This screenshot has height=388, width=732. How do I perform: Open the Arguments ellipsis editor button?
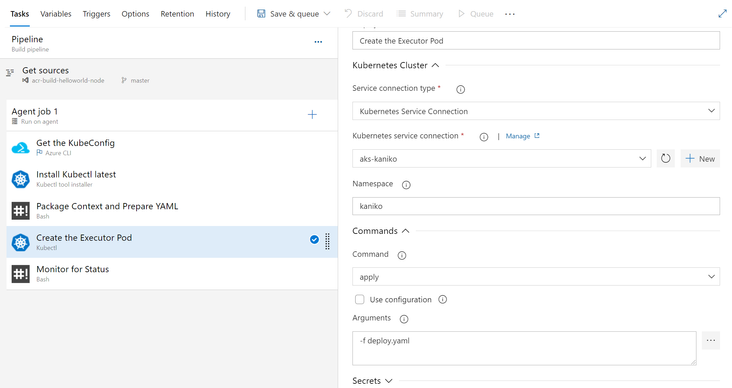(711, 340)
